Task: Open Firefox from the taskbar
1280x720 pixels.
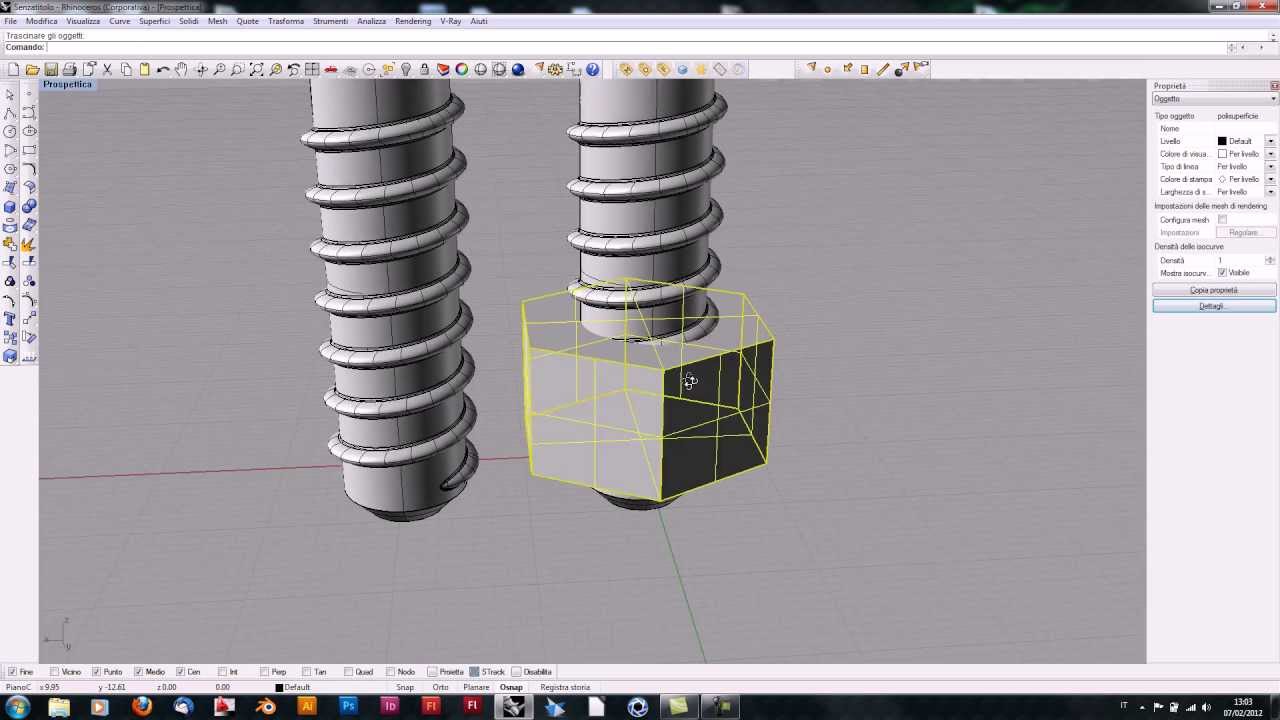Action: click(x=142, y=707)
